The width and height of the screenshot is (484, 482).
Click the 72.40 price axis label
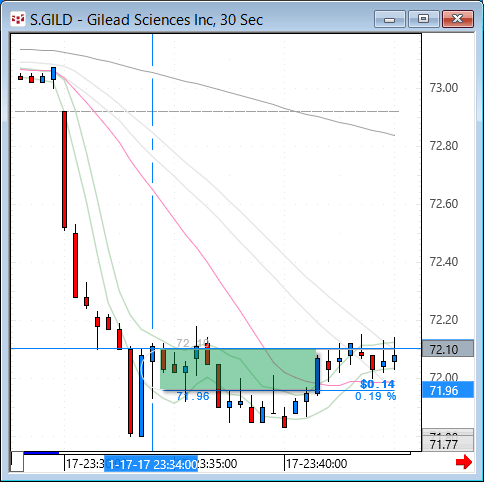coord(444,262)
